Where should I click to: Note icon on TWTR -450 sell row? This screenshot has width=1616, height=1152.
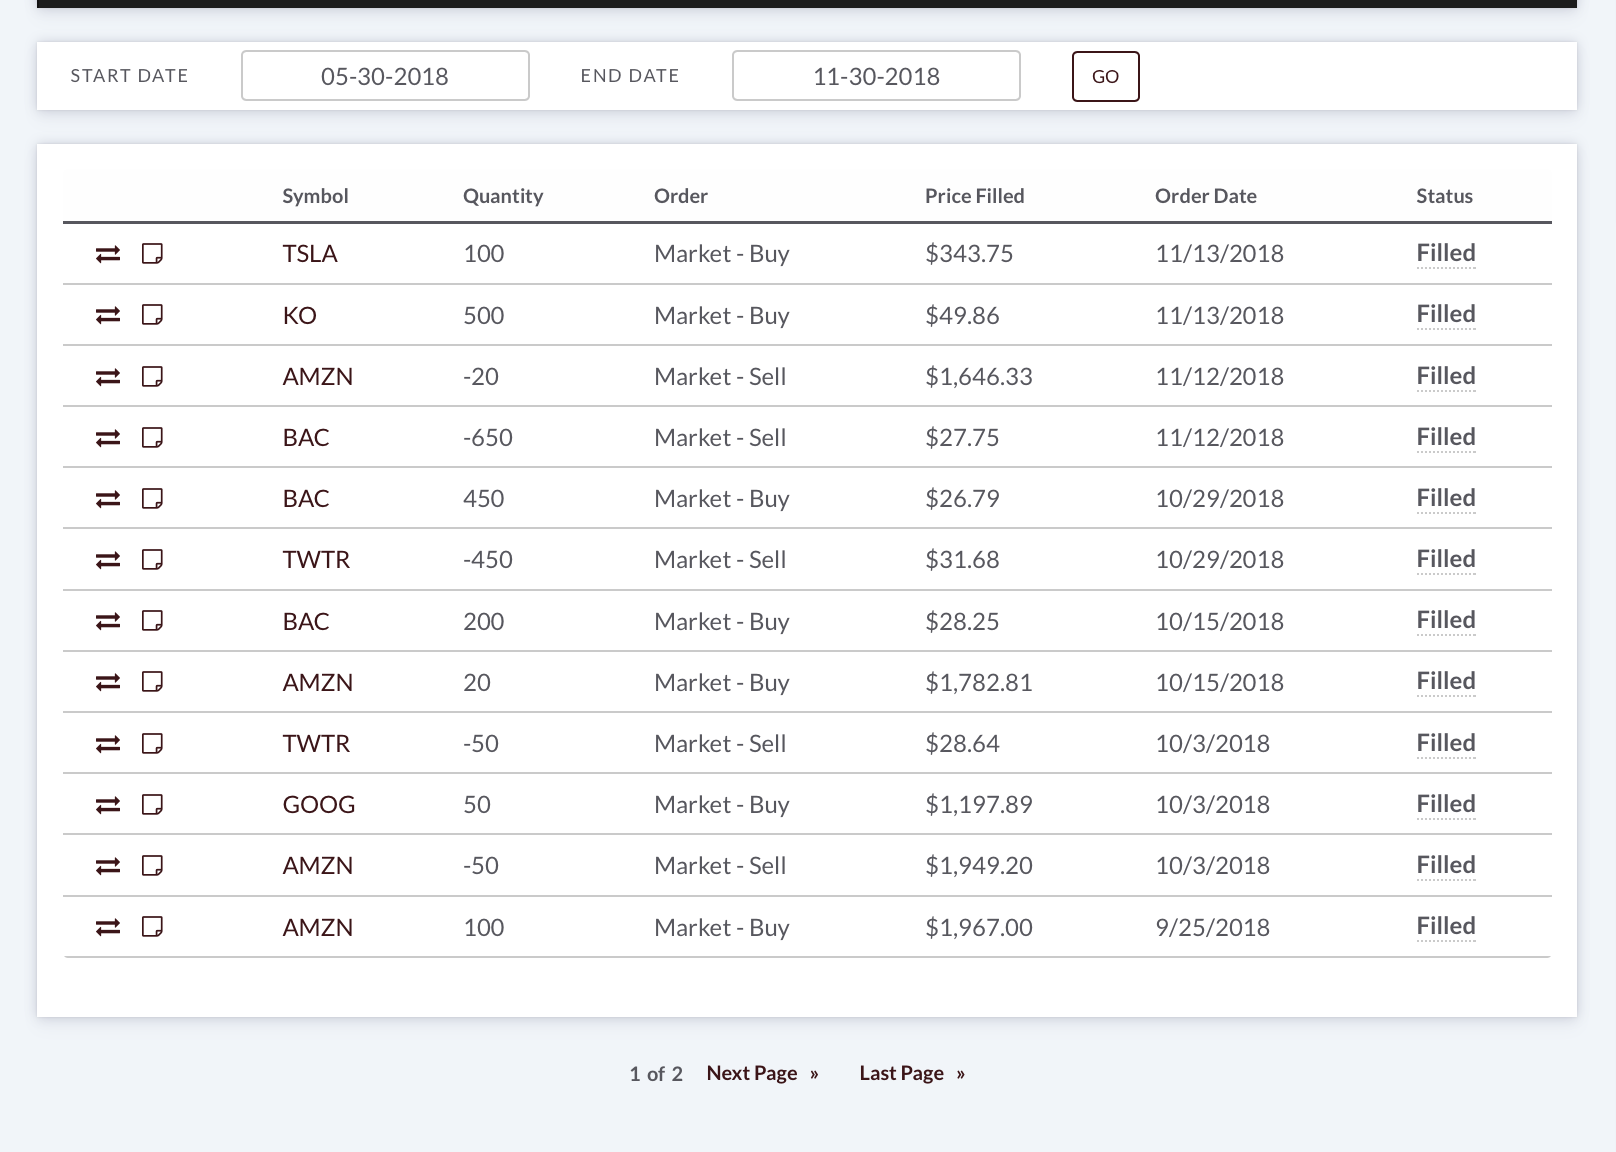tap(152, 560)
